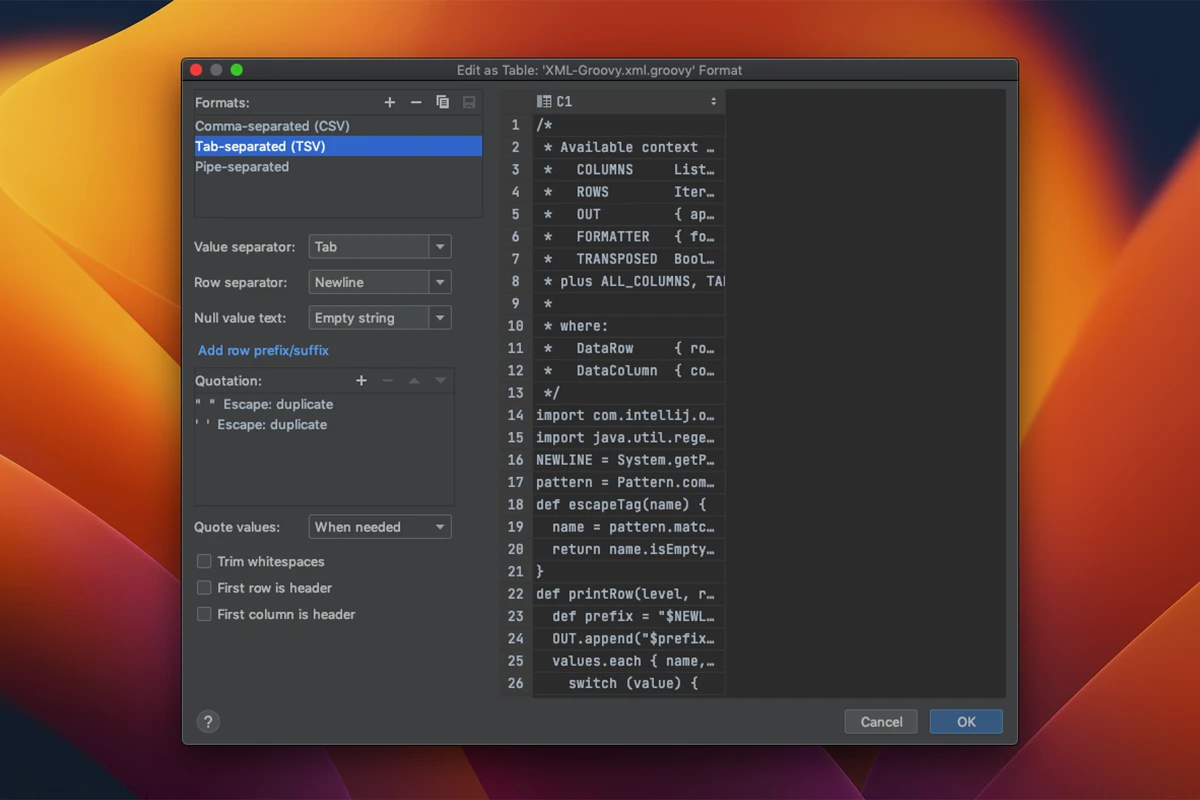Click the add format plus icon

pos(390,102)
